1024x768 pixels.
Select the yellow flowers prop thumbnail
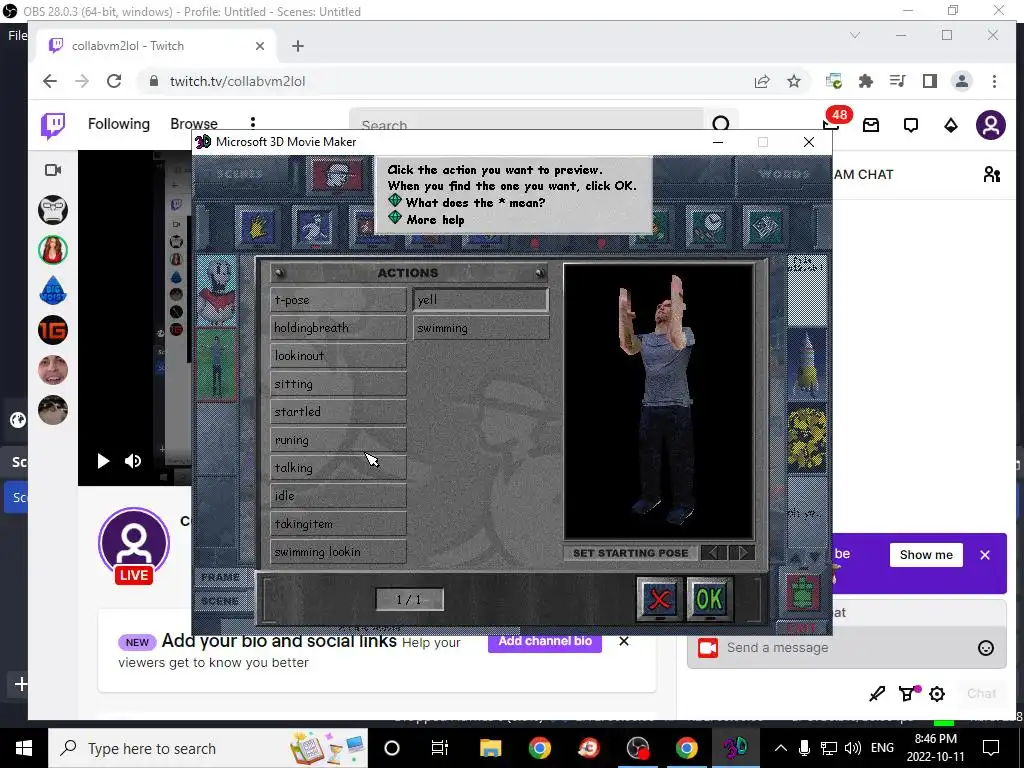[807, 438]
